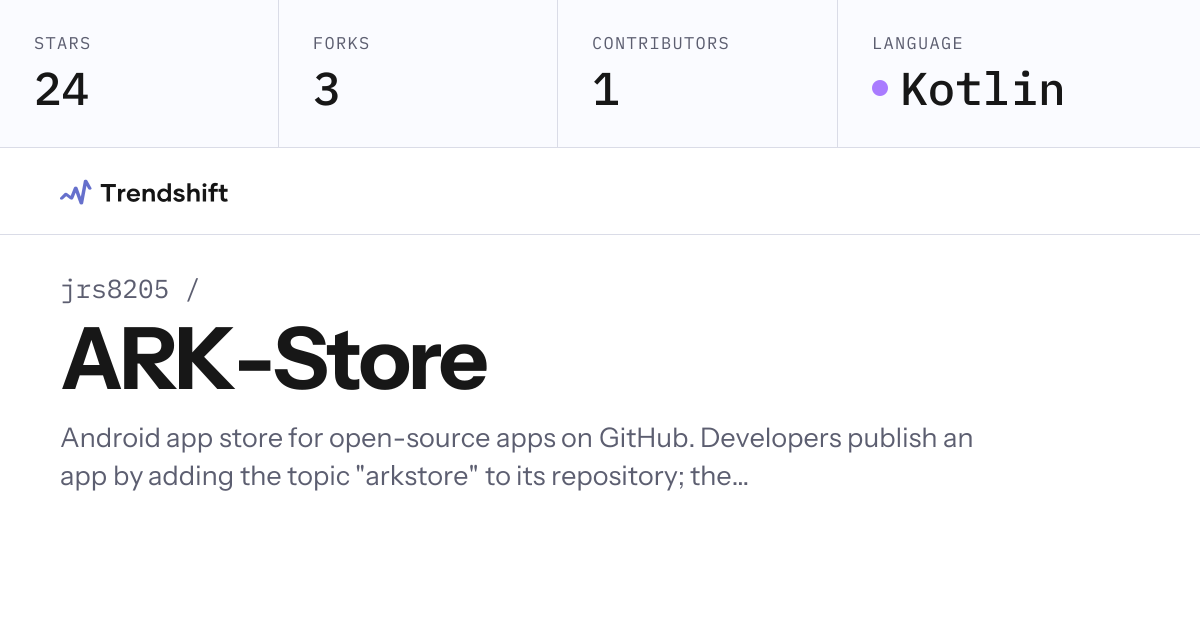Image resolution: width=1200 pixels, height=630 pixels.
Task: Select the star count 24
Action: tap(61, 90)
